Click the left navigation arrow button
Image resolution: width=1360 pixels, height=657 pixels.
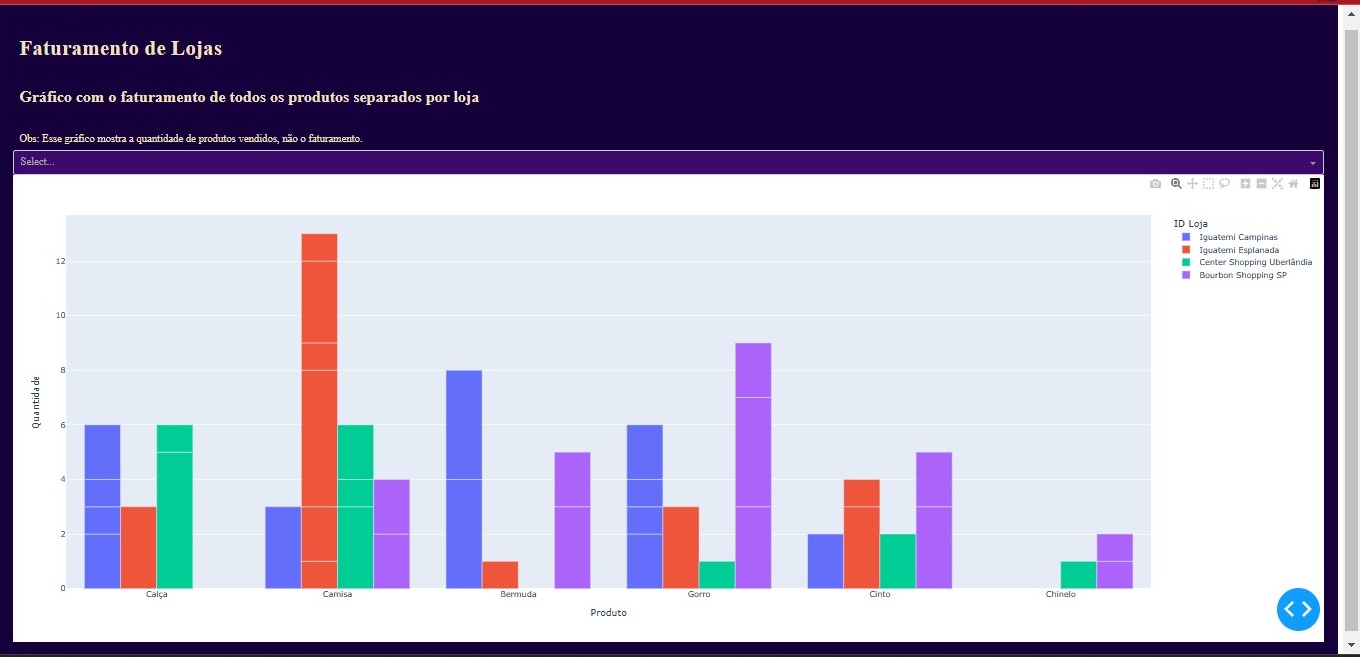[x=1290, y=609]
